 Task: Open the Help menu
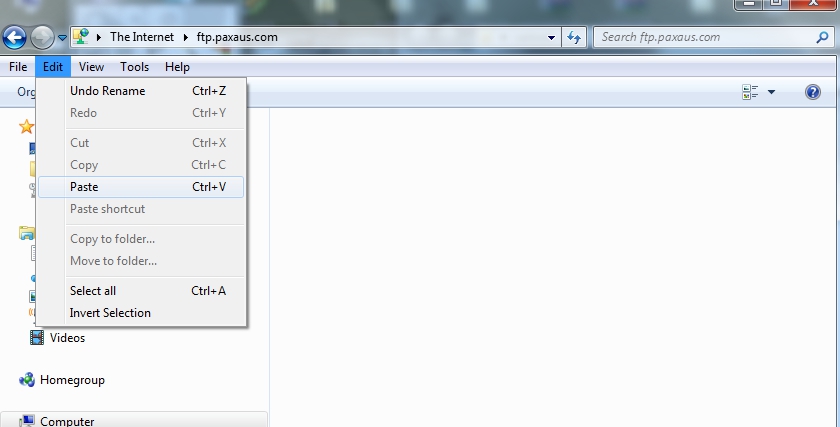[x=177, y=67]
